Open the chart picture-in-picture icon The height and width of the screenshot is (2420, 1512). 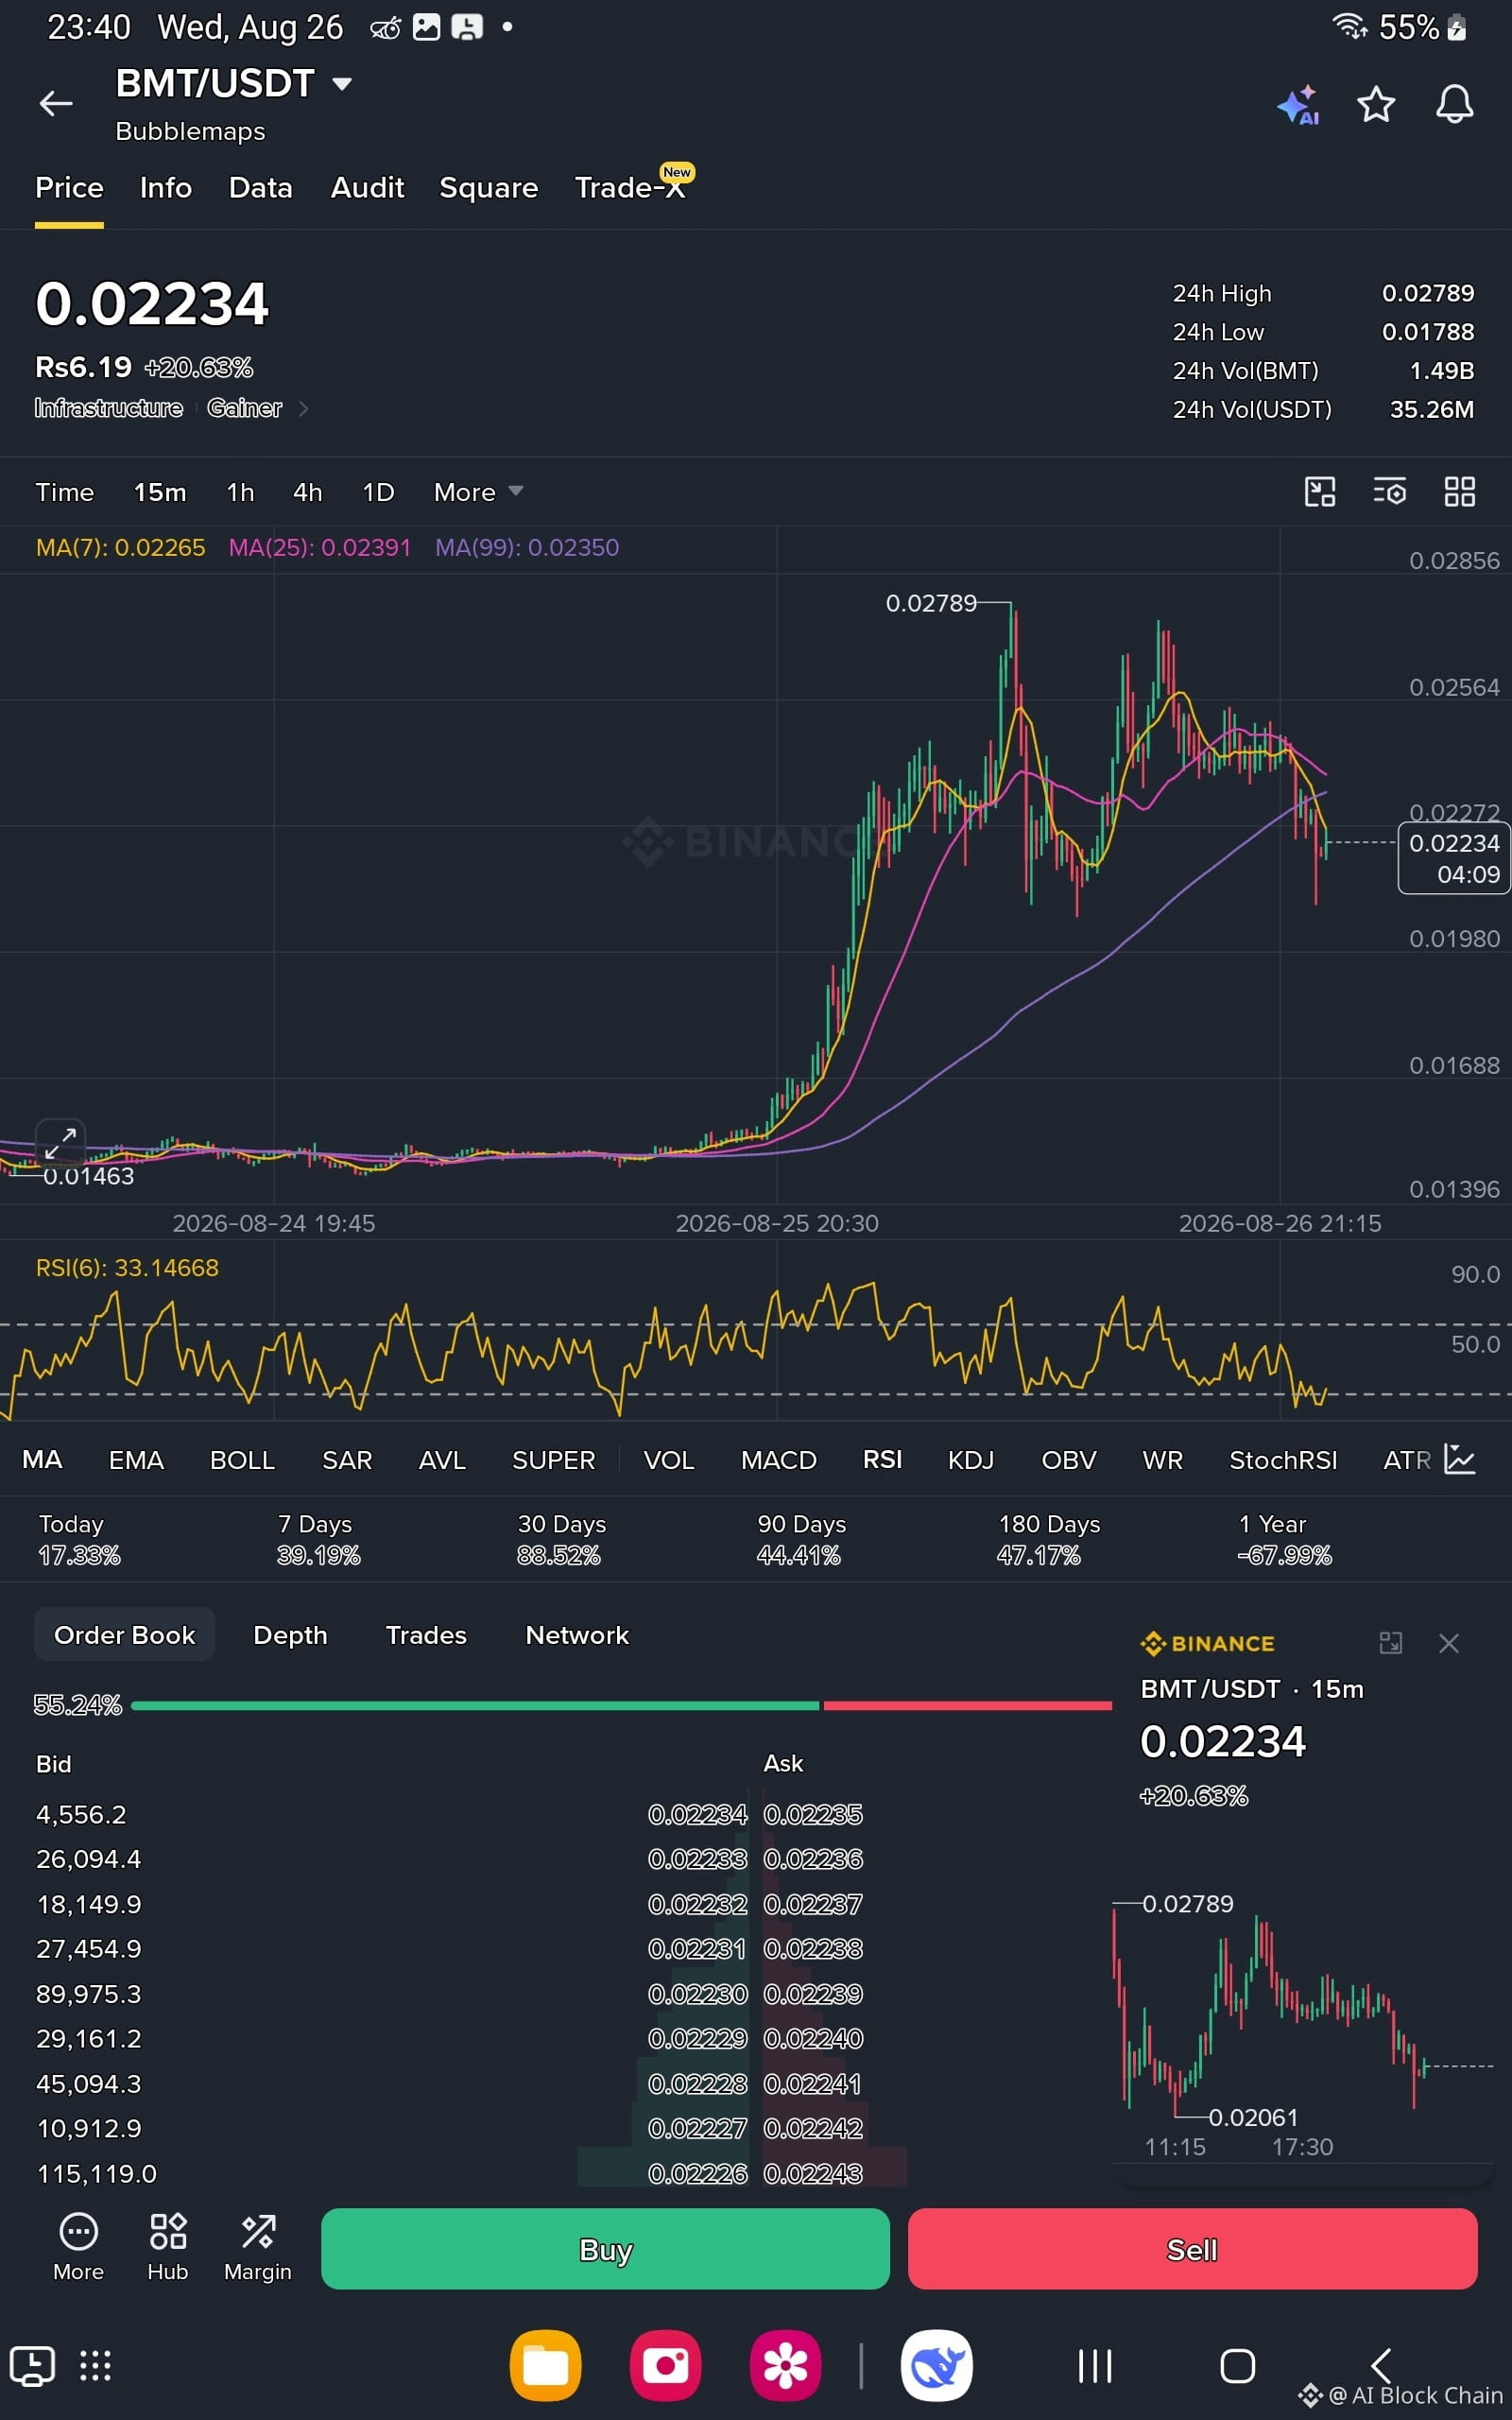(x=1320, y=491)
